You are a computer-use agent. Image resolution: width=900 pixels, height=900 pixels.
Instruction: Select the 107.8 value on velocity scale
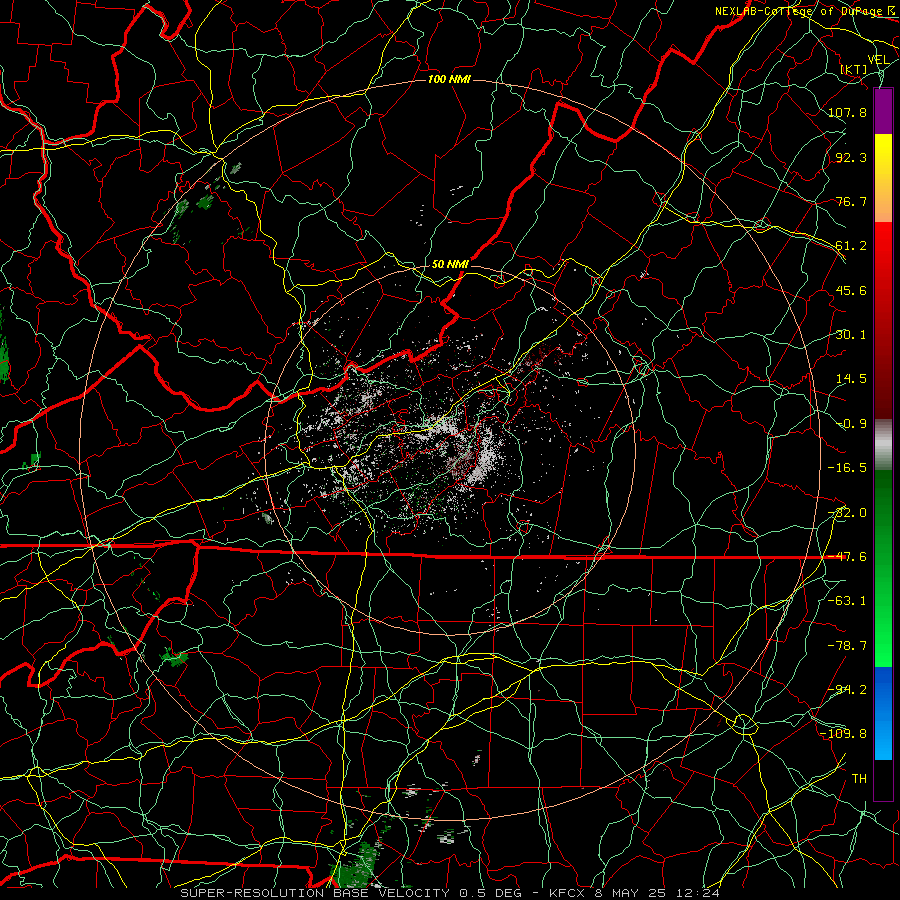click(x=847, y=112)
